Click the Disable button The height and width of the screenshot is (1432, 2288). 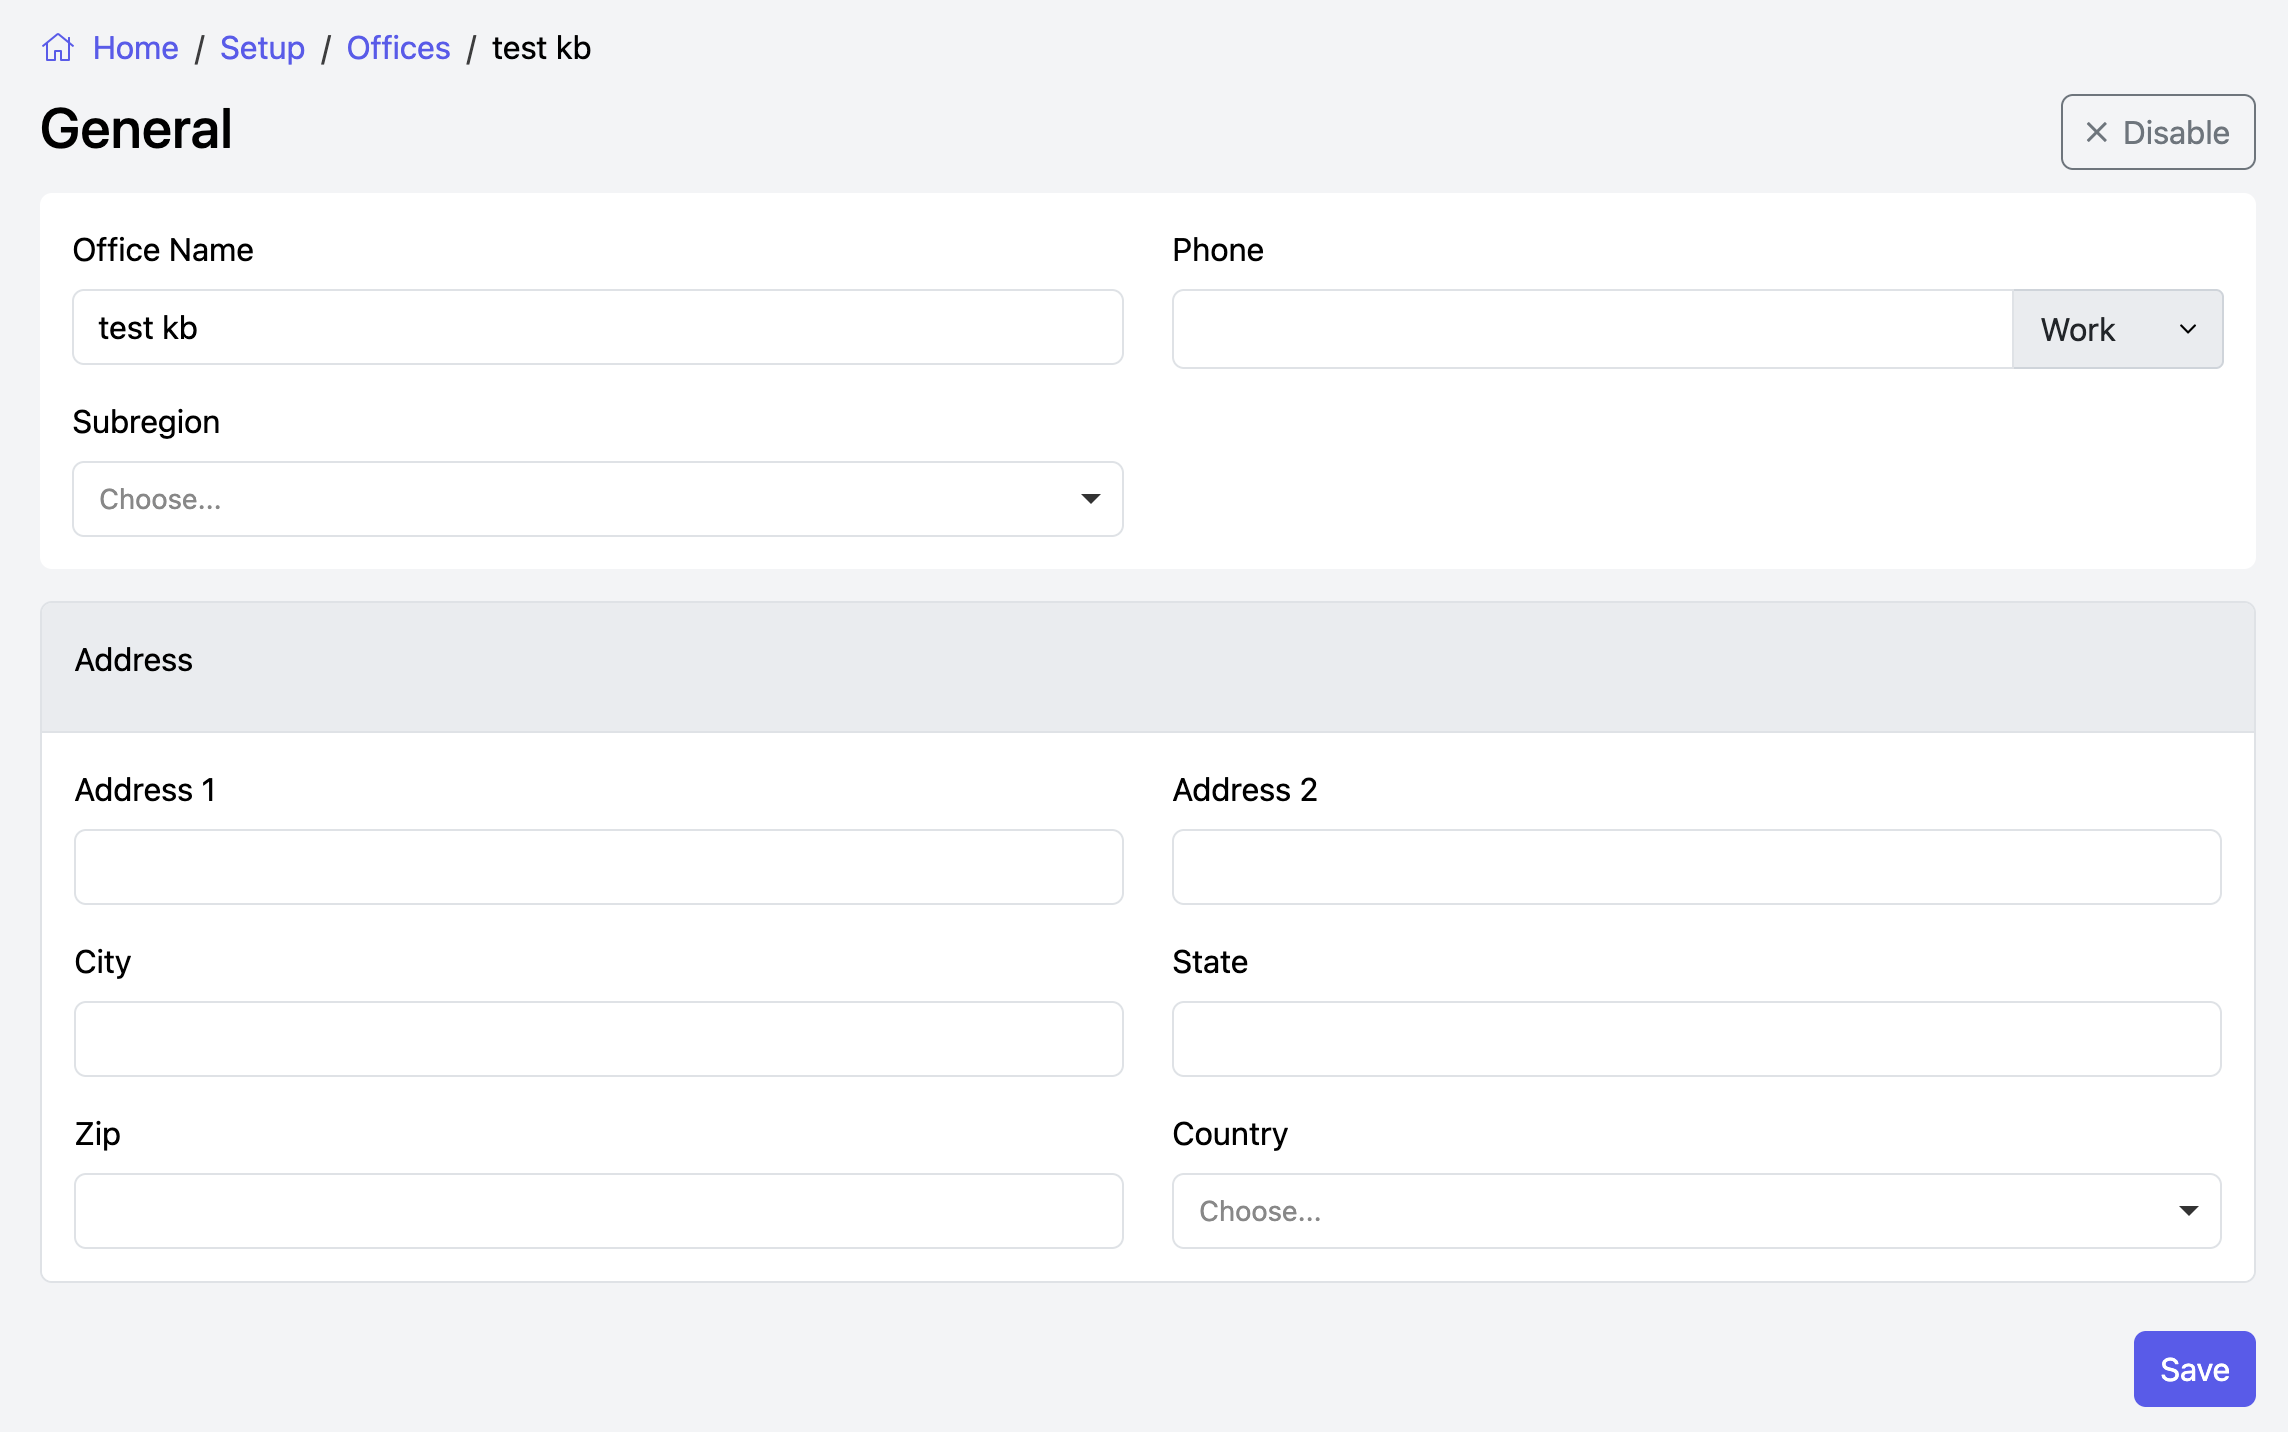pos(2157,132)
